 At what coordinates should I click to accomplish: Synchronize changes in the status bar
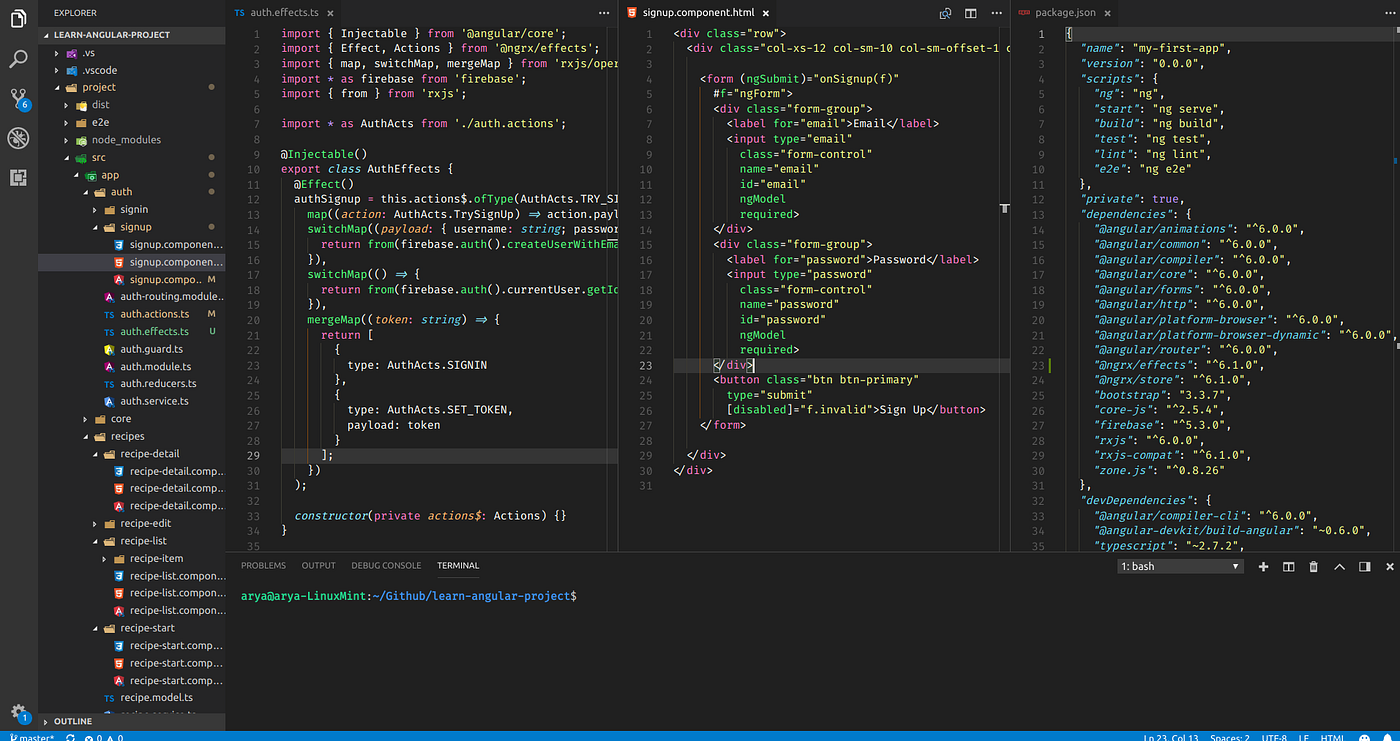point(70,737)
